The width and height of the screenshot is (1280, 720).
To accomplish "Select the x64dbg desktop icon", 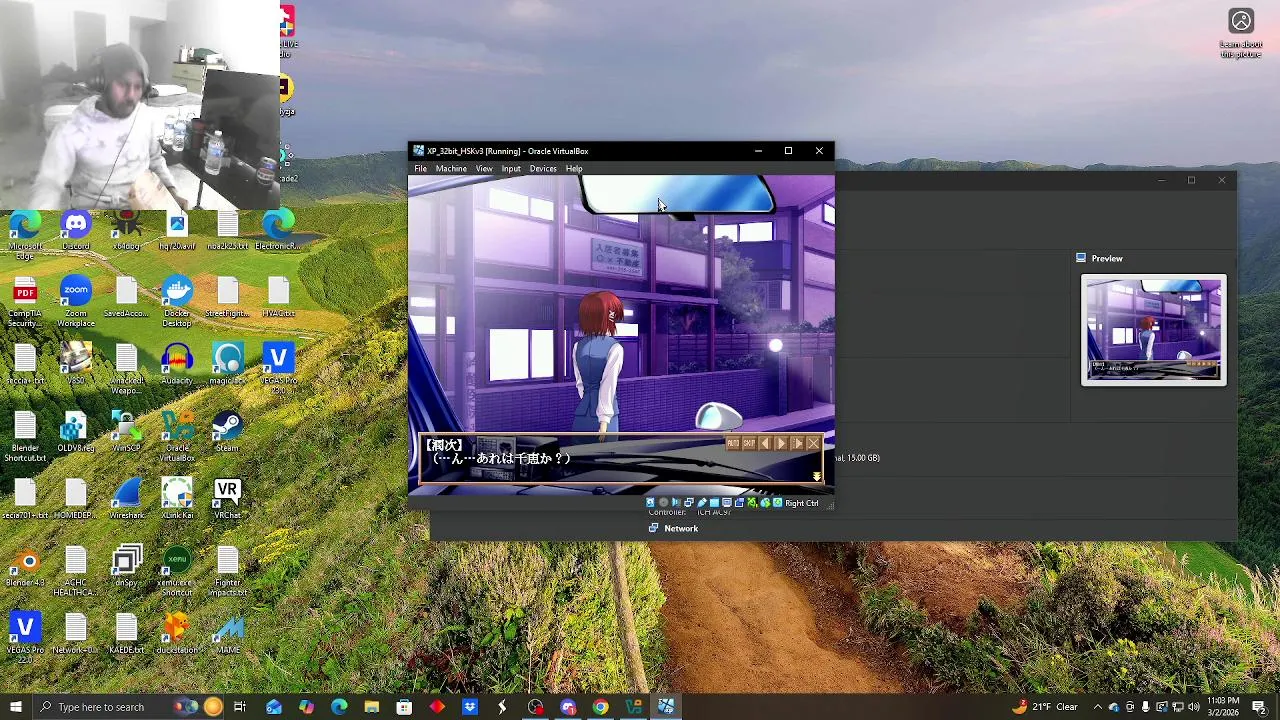I will [x=126, y=231].
